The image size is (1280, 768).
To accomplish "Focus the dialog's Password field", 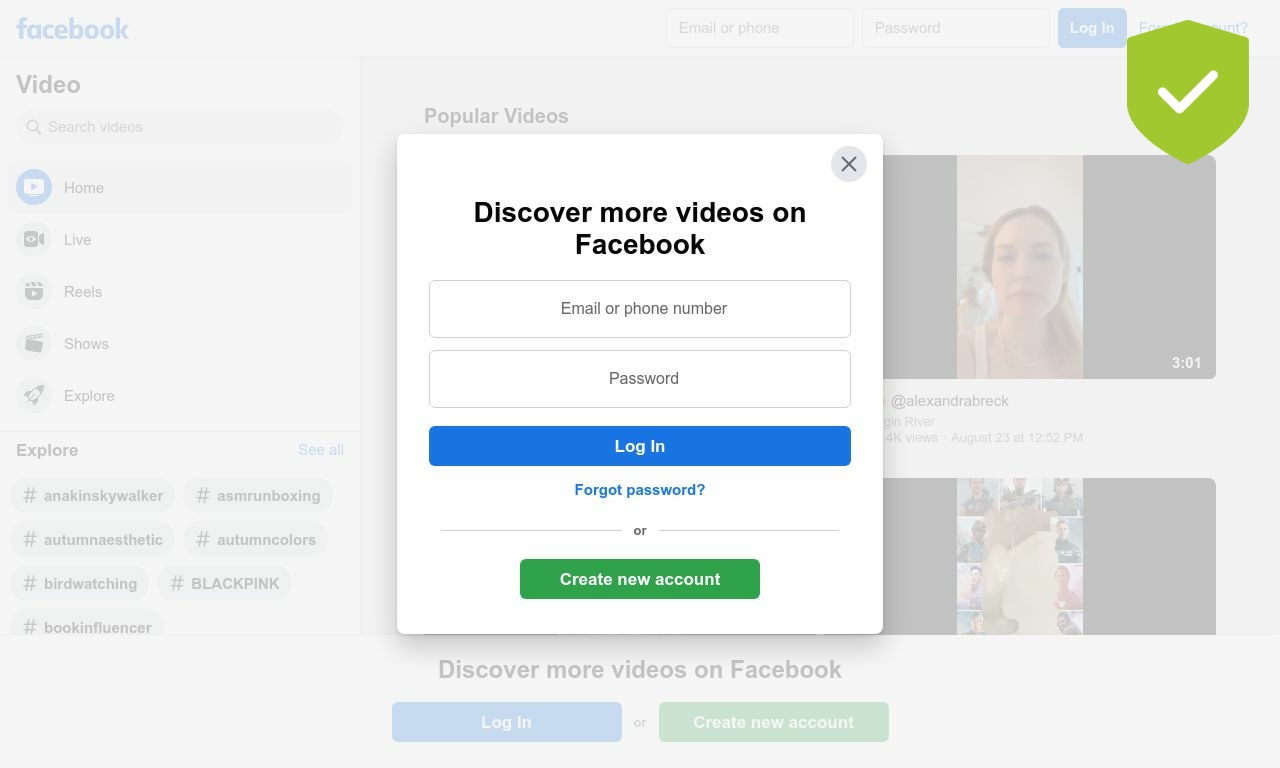I will pyautogui.click(x=640, y=379).
